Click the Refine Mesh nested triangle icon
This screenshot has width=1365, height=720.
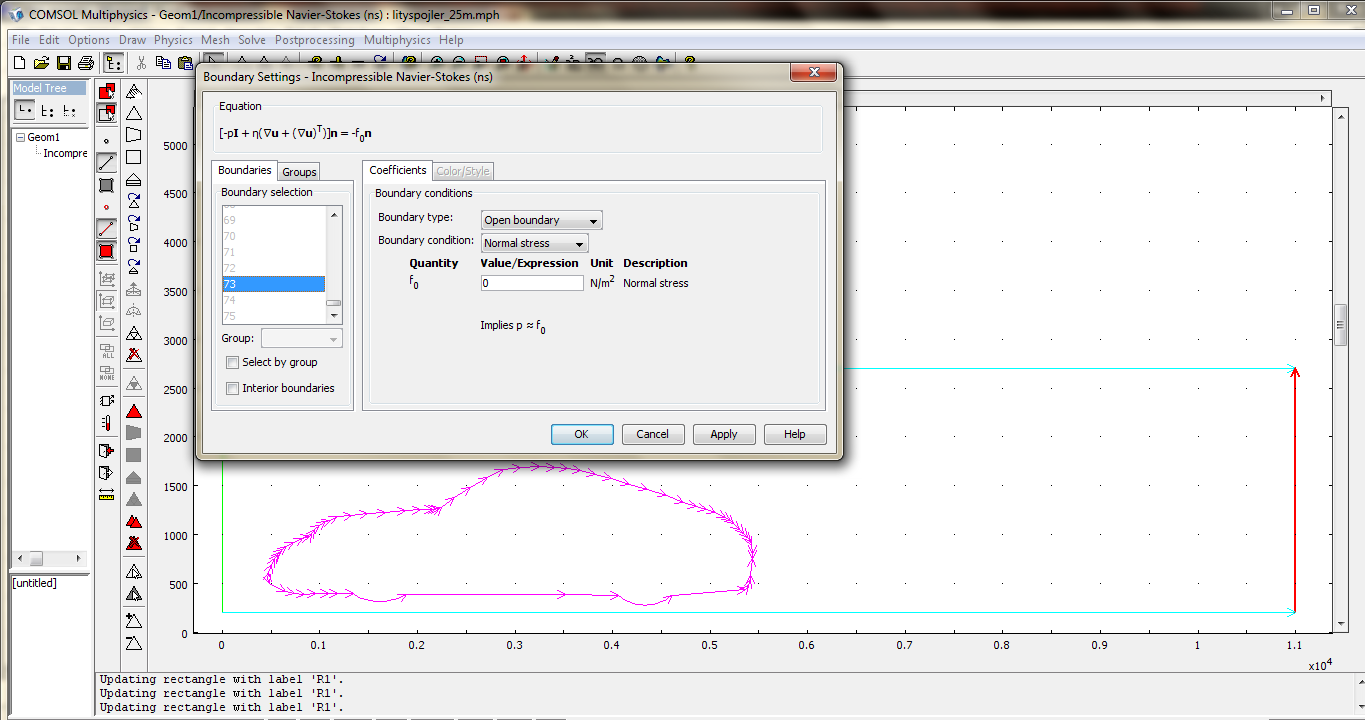pyautogui.click(x=134, y=333)
